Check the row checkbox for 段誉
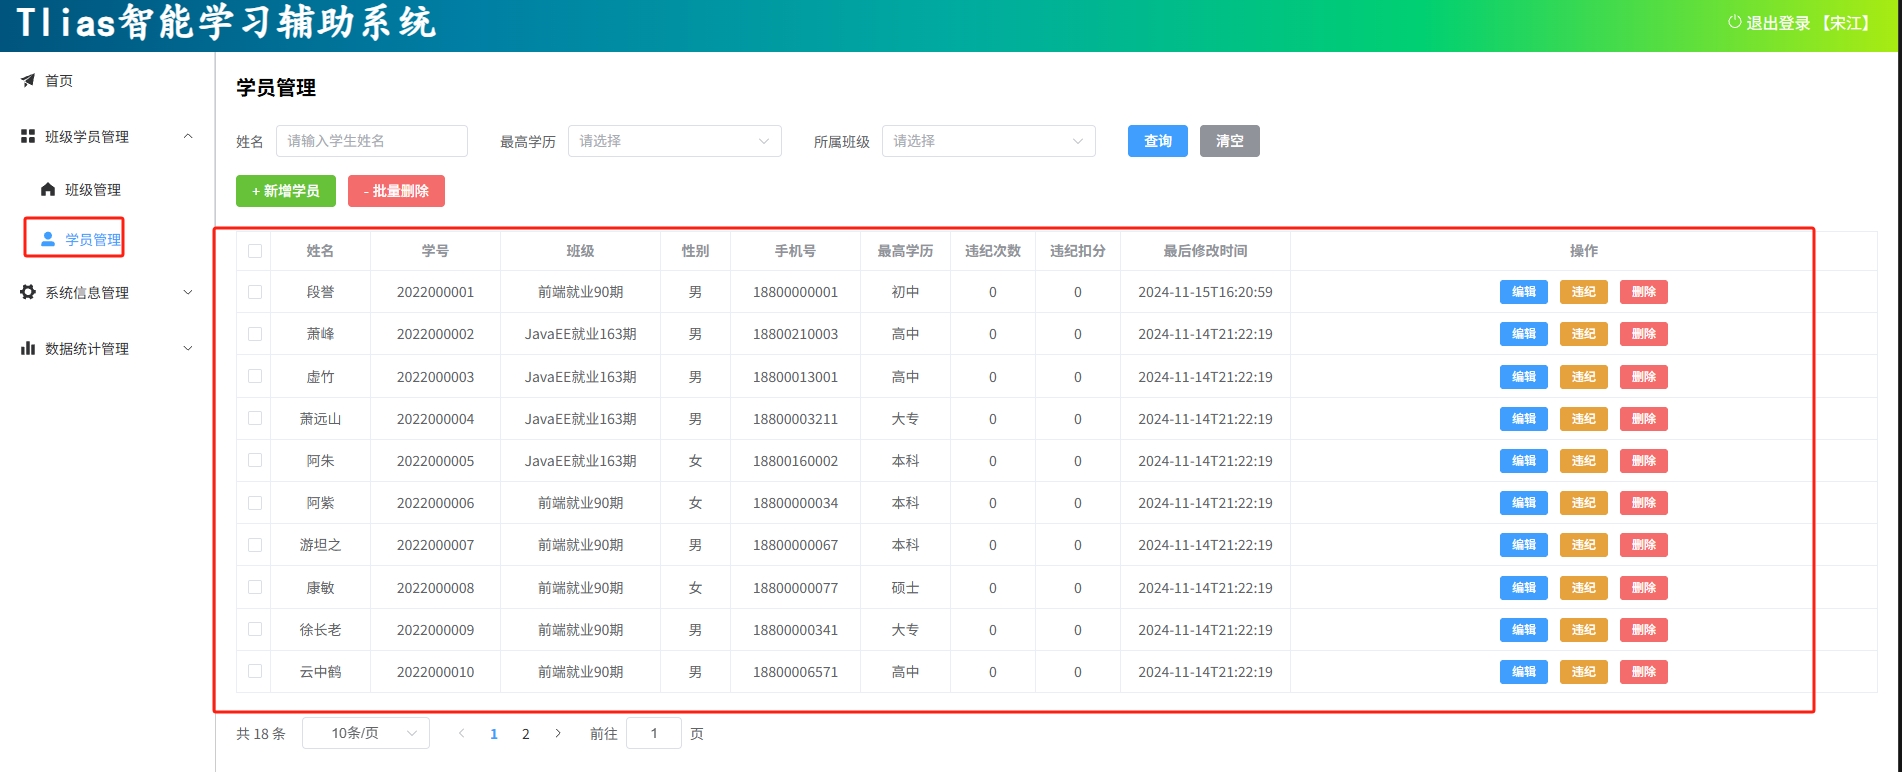Viewport: 1902px width, 772px height. point(255,292)
